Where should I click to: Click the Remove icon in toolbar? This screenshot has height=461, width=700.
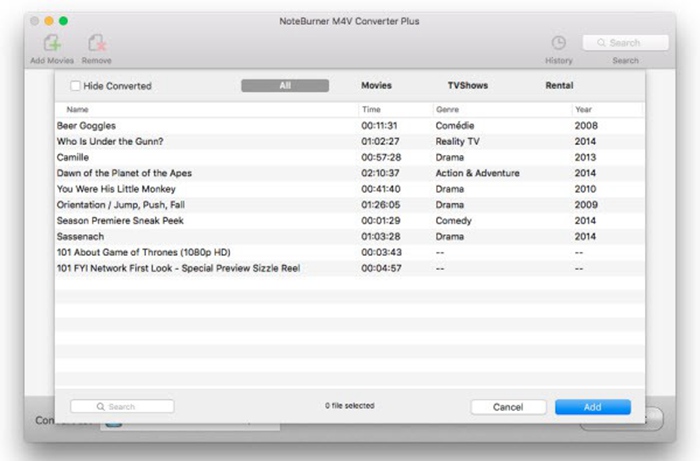coord(97,43)
